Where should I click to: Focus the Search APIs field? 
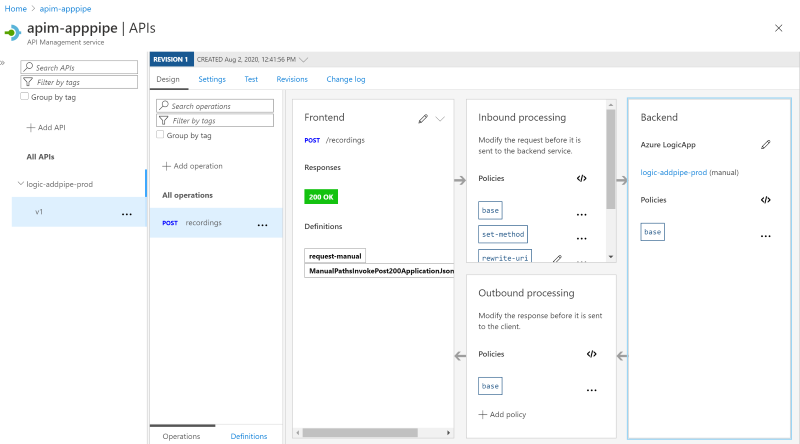pyautogui.click(x=79, y=67)
